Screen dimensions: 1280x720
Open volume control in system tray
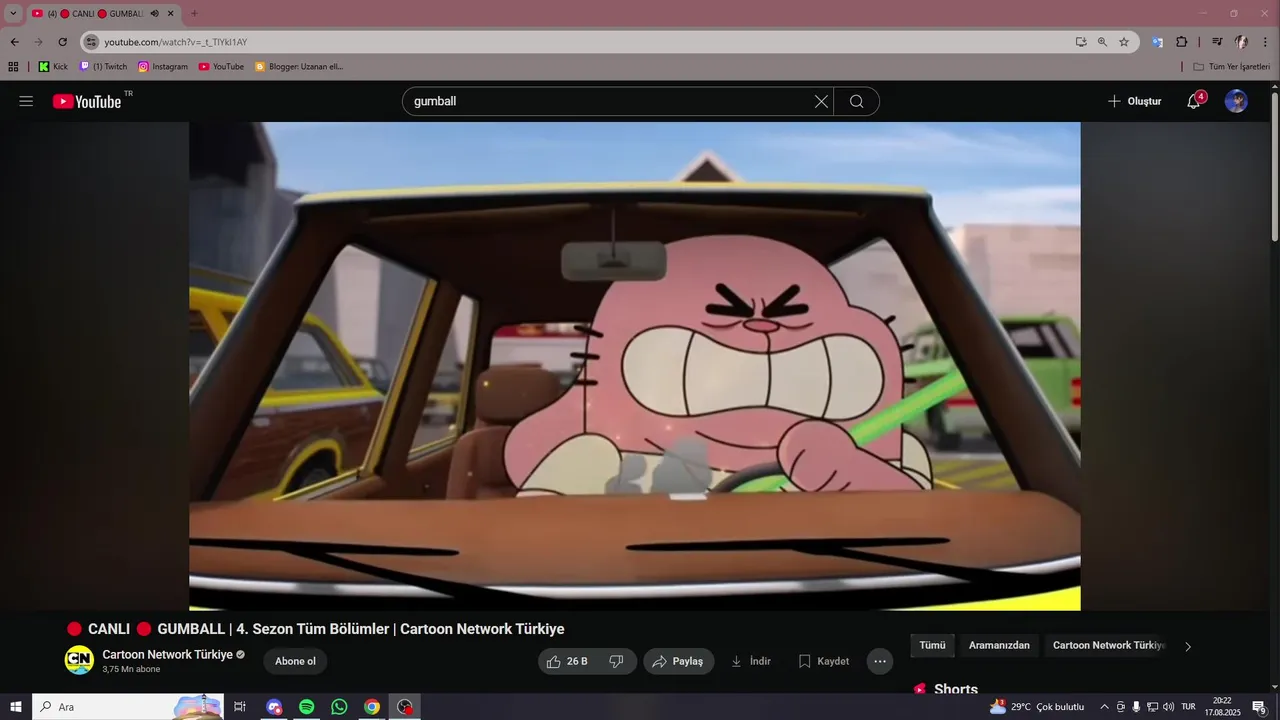[x=1168, y=707]
